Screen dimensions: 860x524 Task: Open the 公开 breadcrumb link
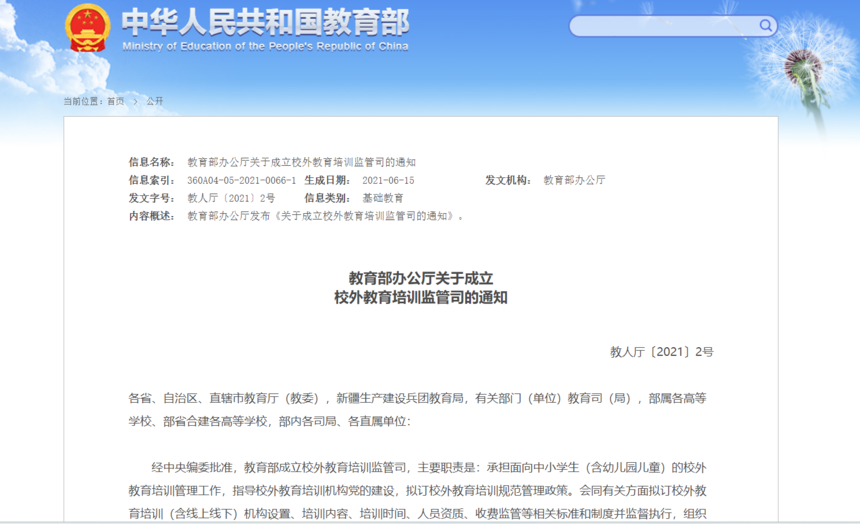(x=154, y=101)
